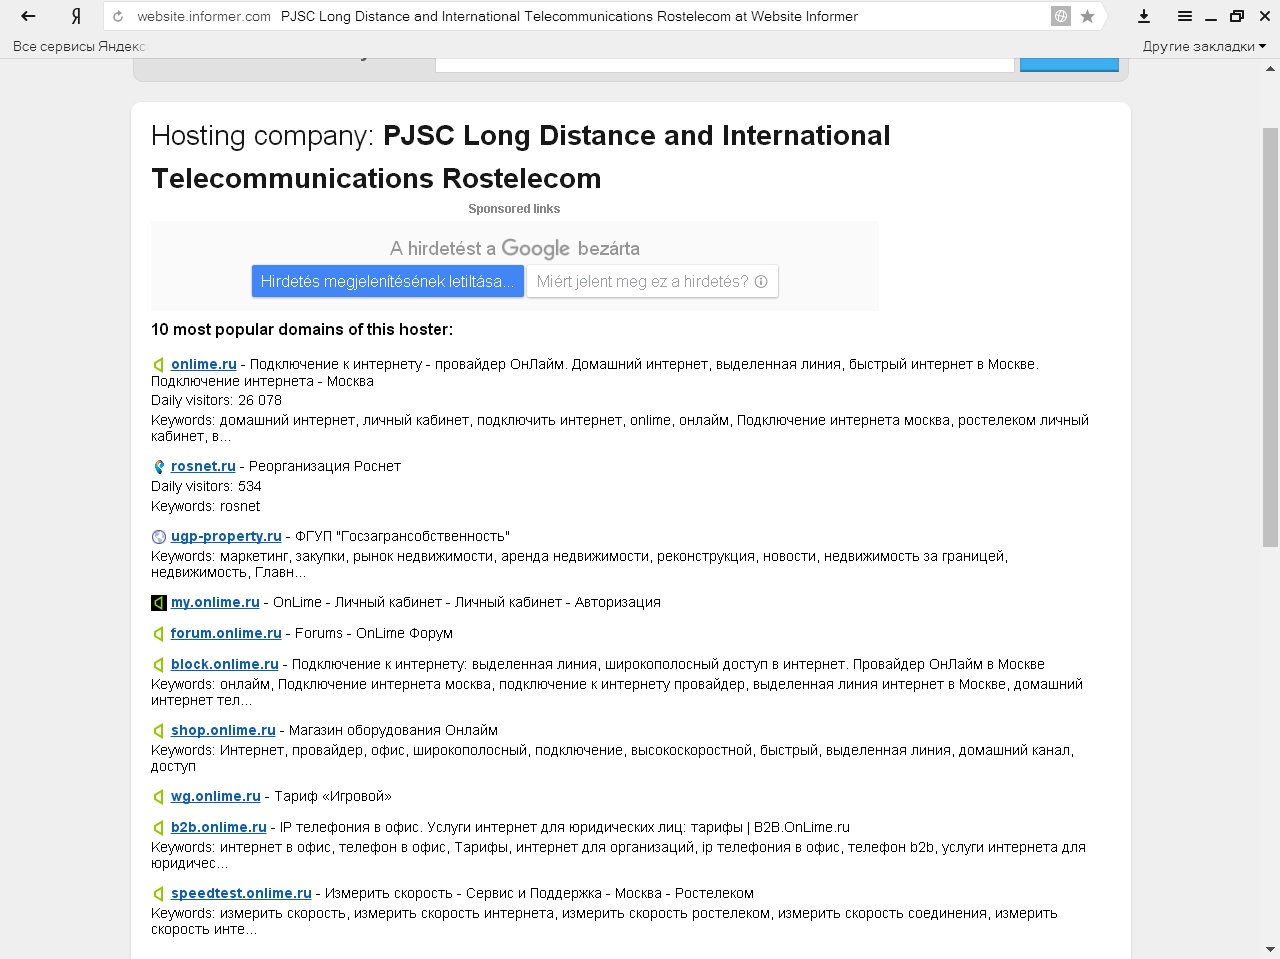Click the scrollbar down arrow

pyautogui.click(x=1270, y=949)
